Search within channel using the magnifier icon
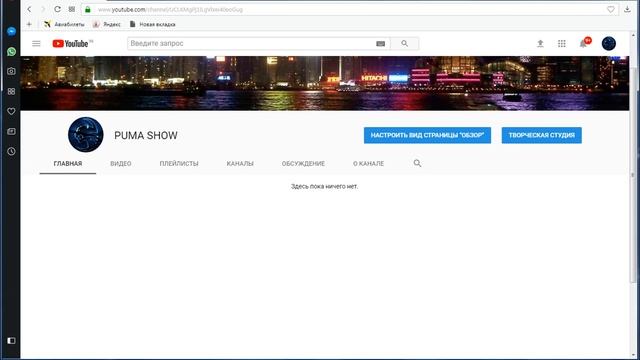The image size is (640, 360). click(417, 163)
